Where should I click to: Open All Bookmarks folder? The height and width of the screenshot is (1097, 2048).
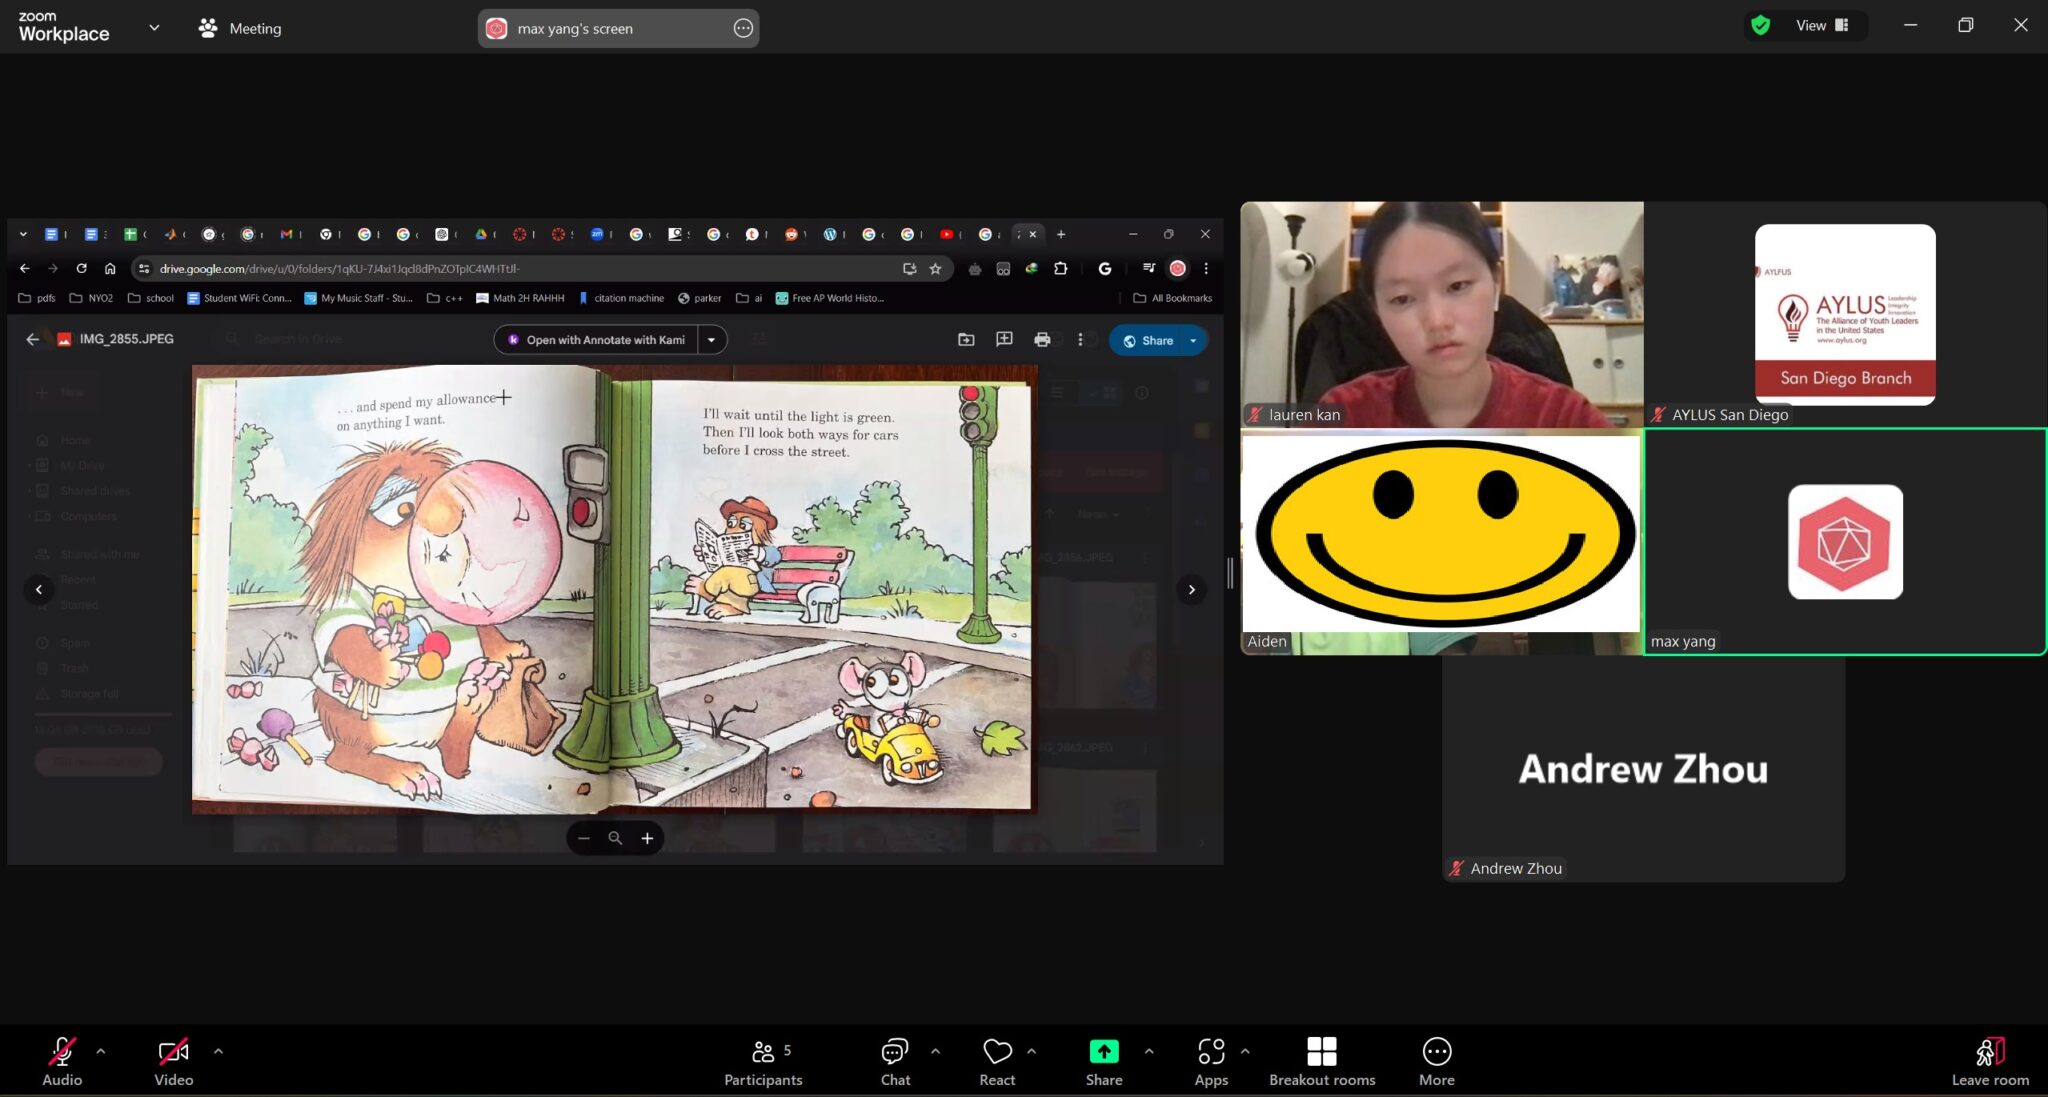point(1172,298)
